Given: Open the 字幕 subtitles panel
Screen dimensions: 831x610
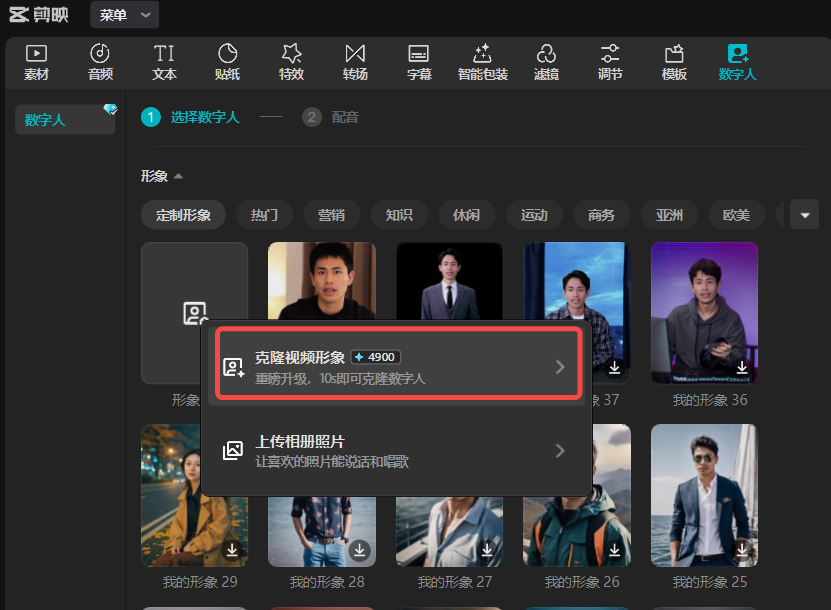Looking at the screenshot, I should point(419,63).
